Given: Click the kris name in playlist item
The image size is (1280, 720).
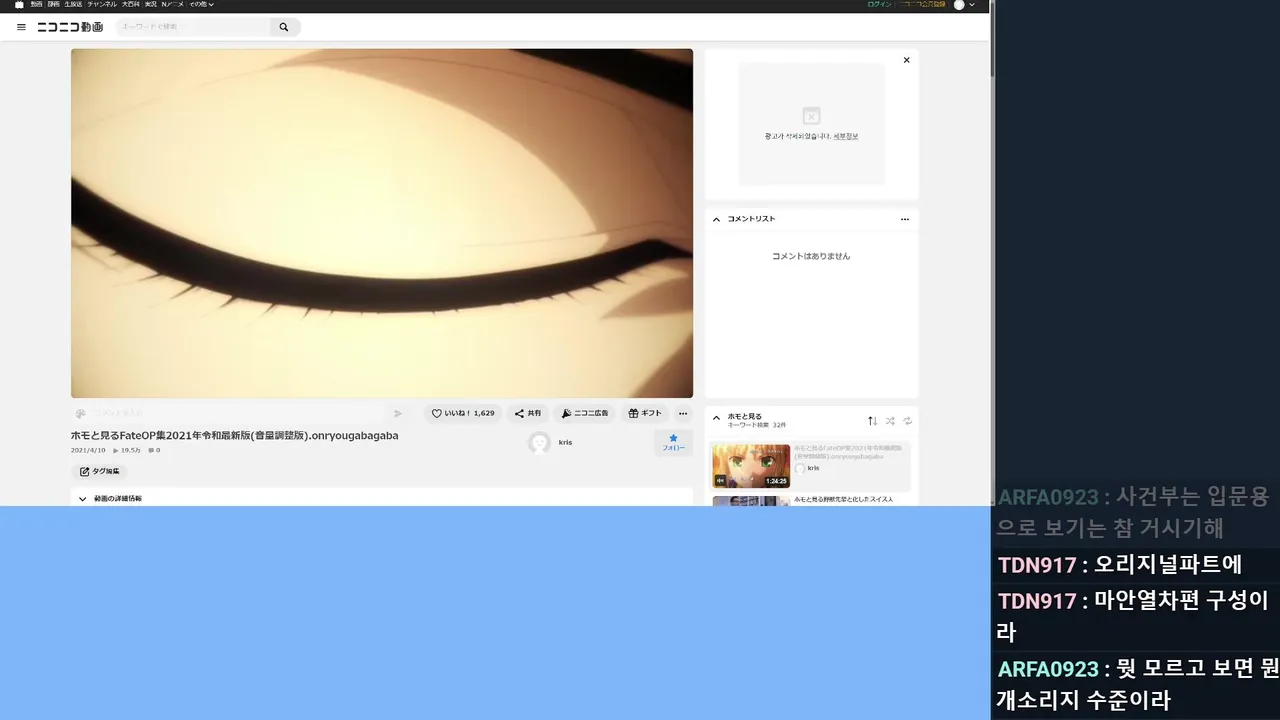Looking at the screenshot, I should click(813, 468).
